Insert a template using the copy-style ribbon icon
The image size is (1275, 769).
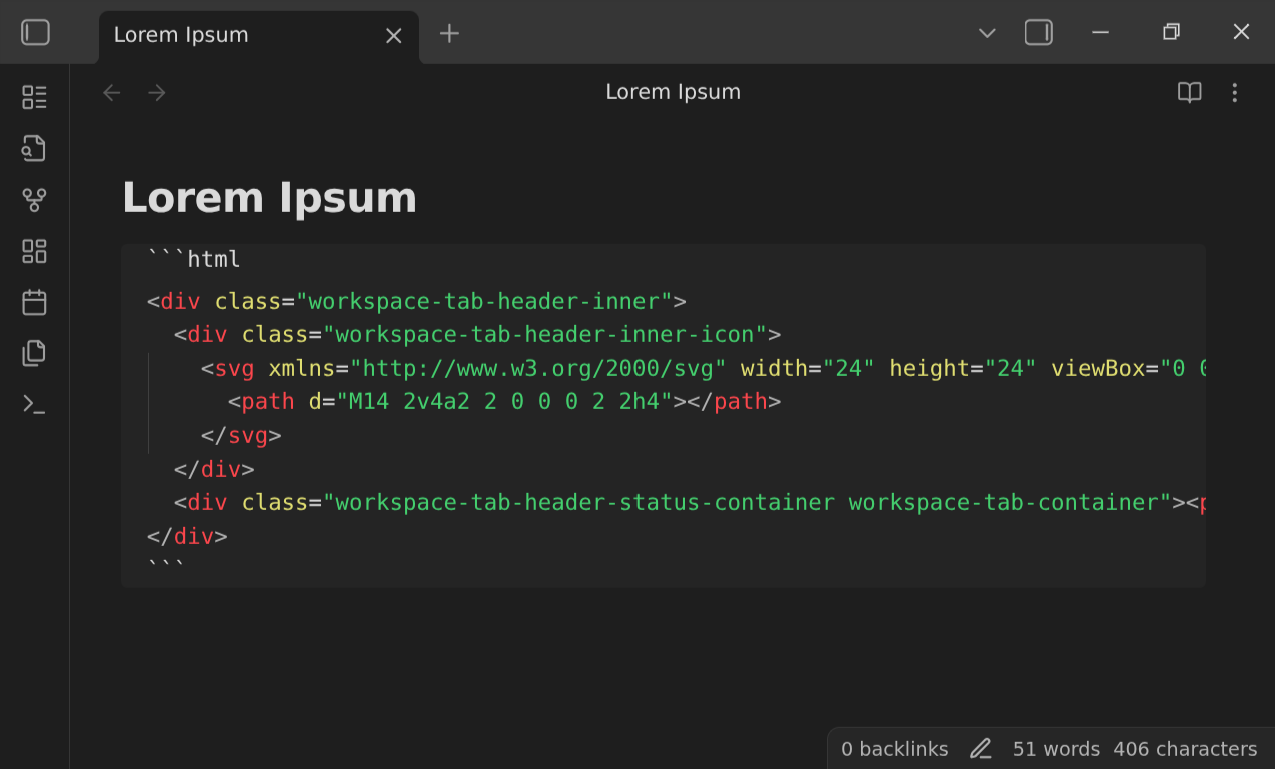tap(33, 352)
